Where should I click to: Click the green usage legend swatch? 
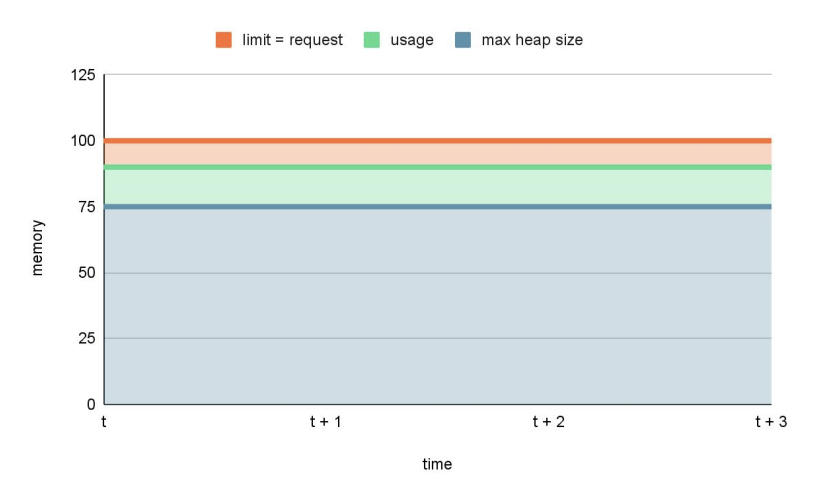371,40
